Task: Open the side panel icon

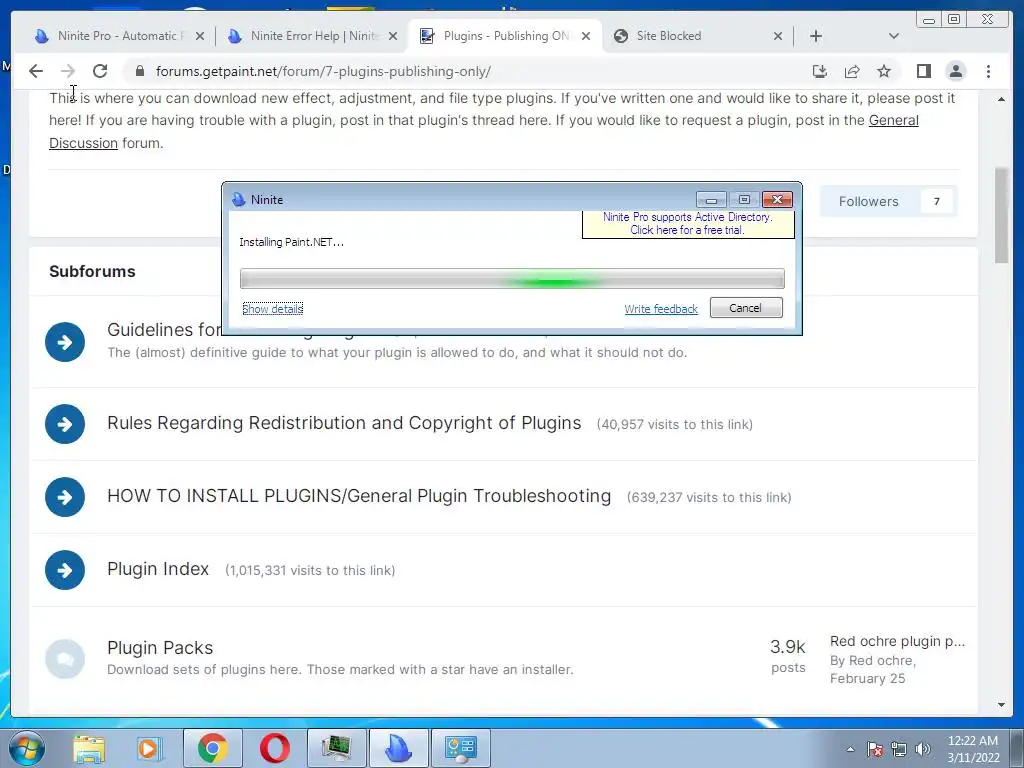Action: pos(923,71)
